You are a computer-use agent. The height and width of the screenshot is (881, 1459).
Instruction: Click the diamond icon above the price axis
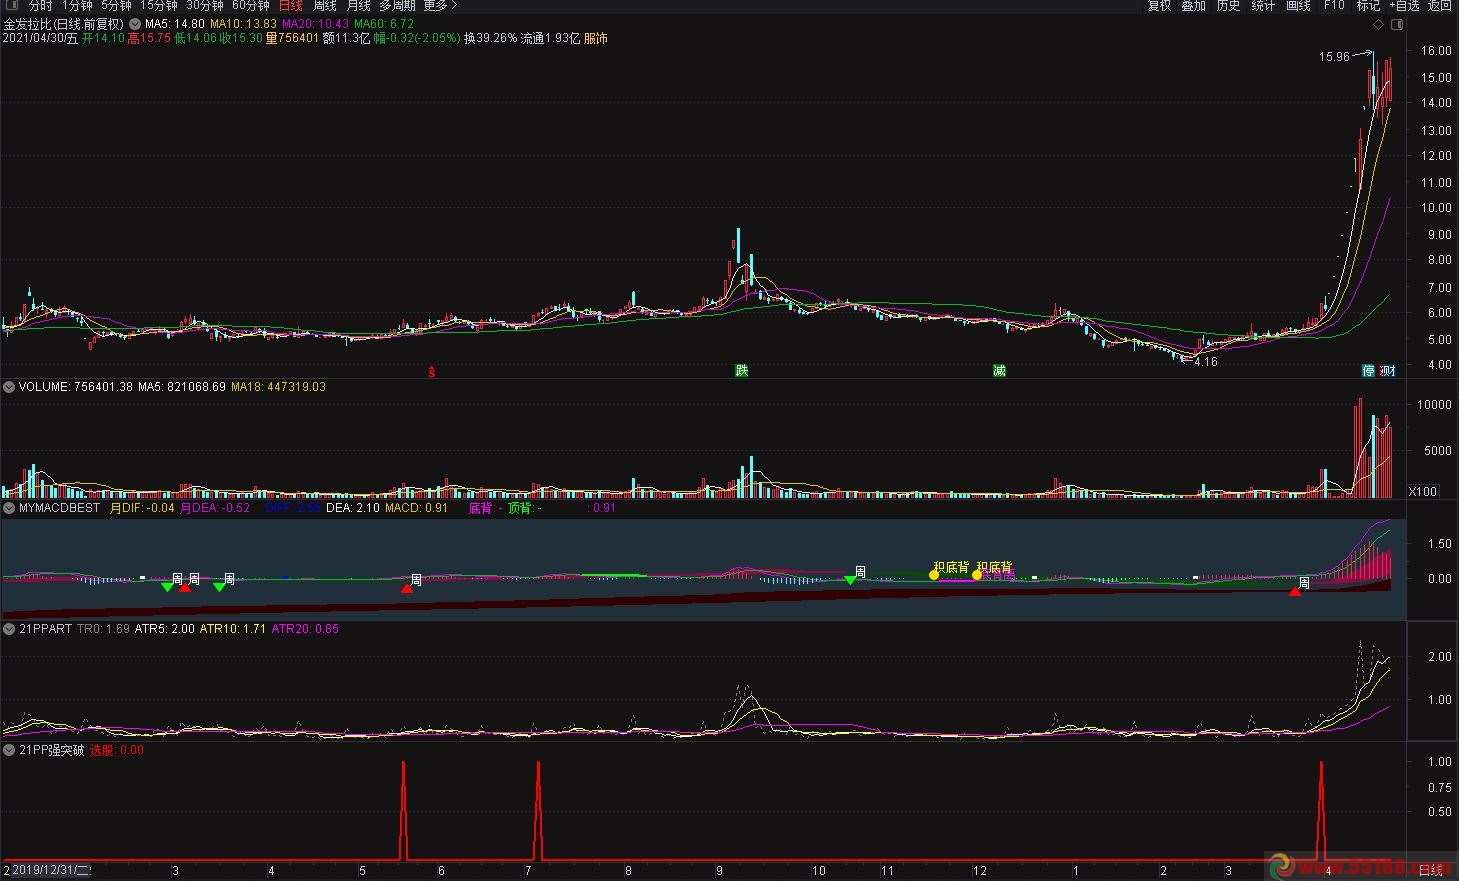tap(1379, 24)
